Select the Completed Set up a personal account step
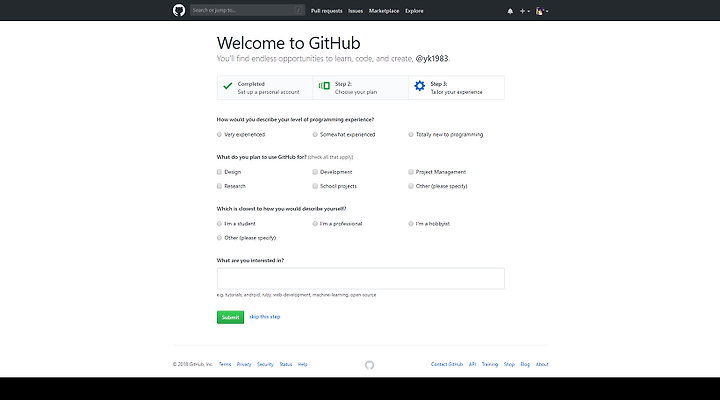Viewport: 720px width, 400px height. click(x=265, y=88)
